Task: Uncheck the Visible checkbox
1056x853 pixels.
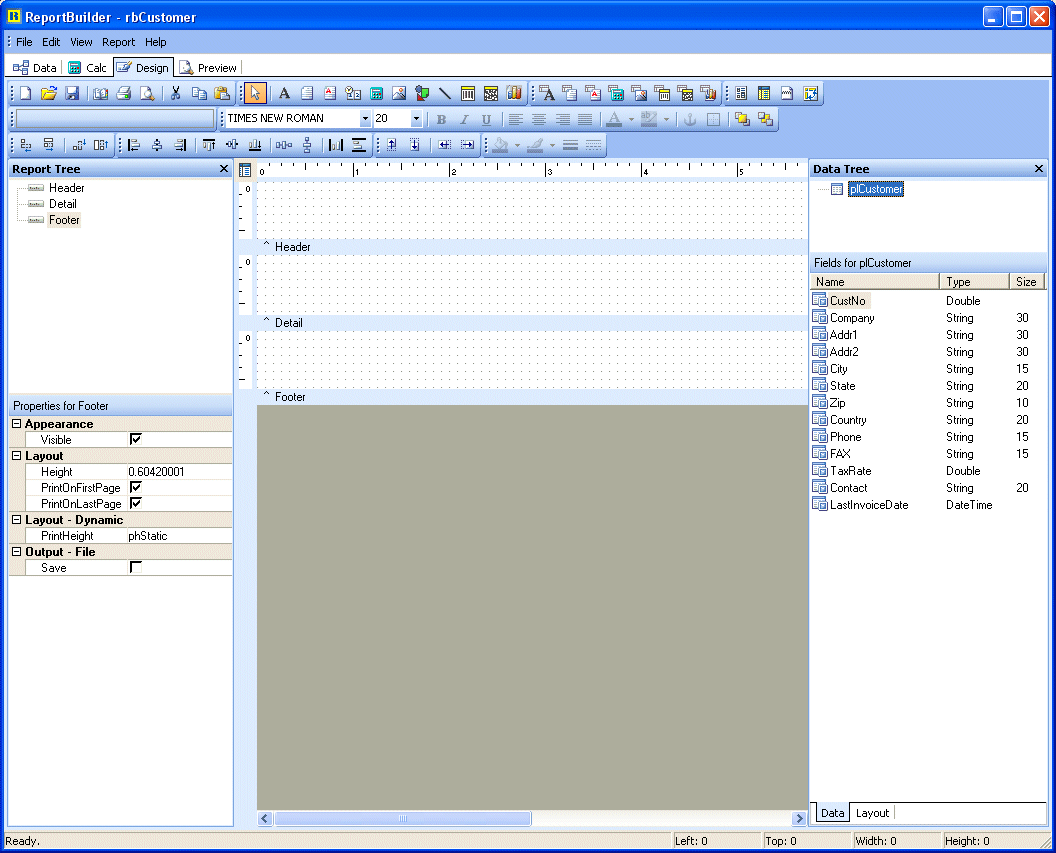Action: click(x=136, y=439)
